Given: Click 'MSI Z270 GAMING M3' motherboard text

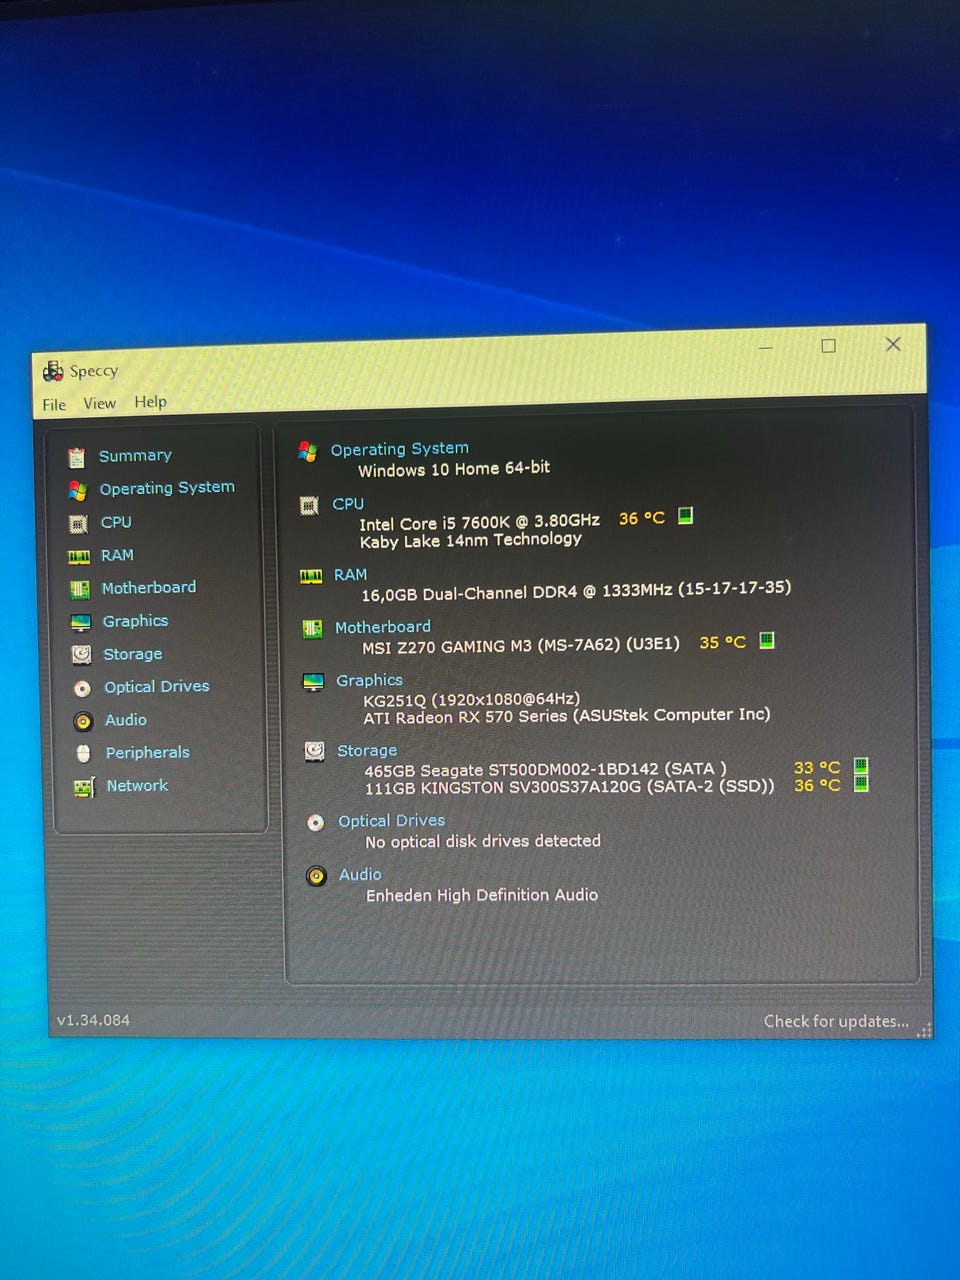Looking at the screenshot, I should pyautogui.click(x=521, y=646).
